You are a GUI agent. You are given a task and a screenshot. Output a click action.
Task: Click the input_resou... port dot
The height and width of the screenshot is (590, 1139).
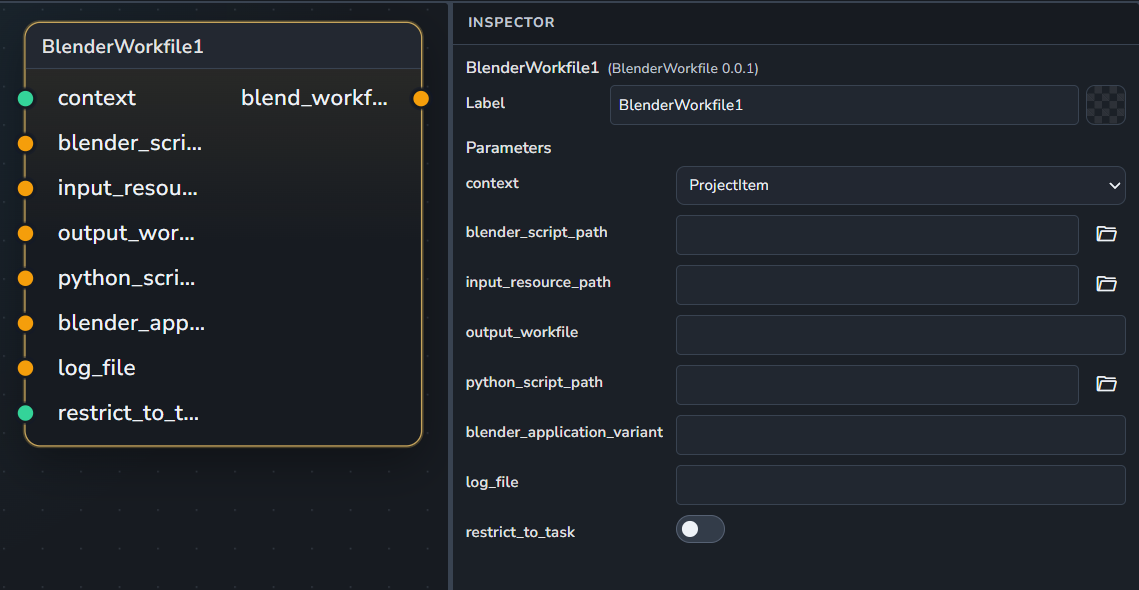tap(25, 189)
